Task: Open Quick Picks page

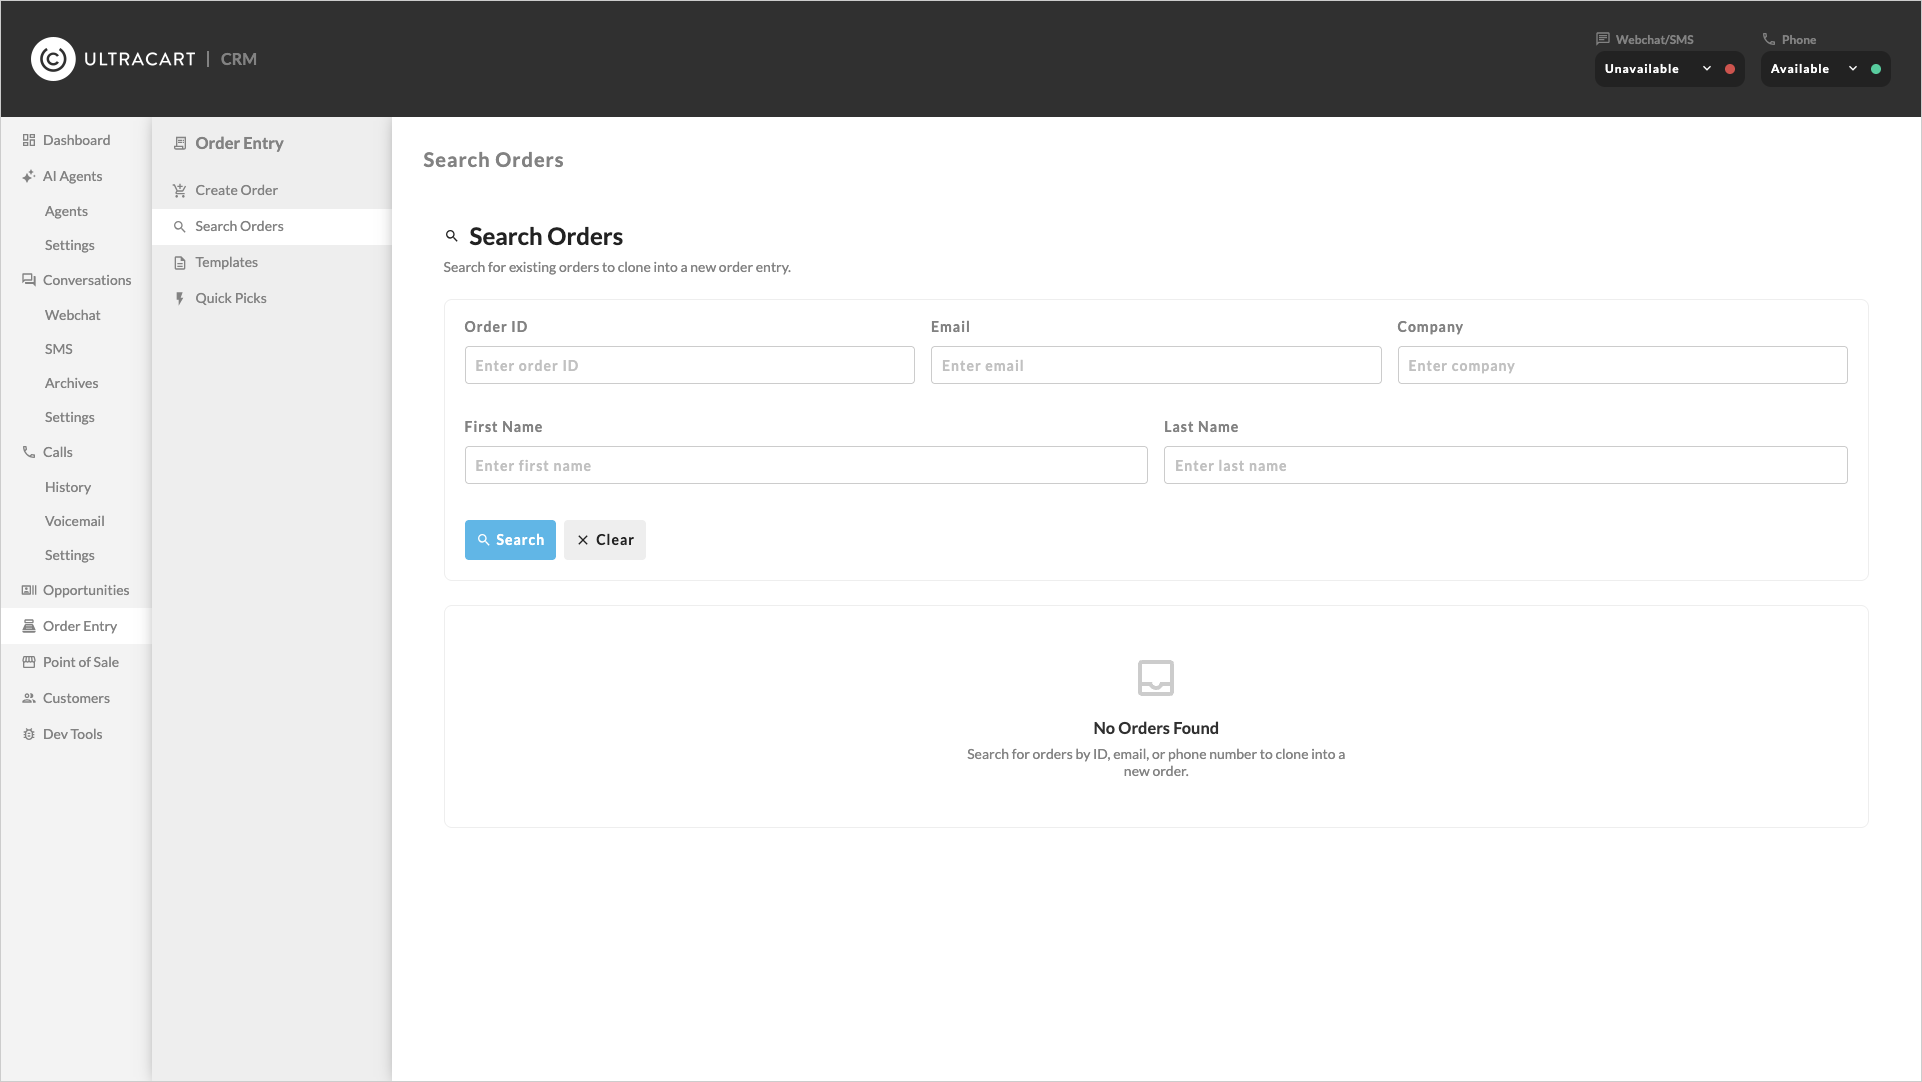Action: click(271, 298)
